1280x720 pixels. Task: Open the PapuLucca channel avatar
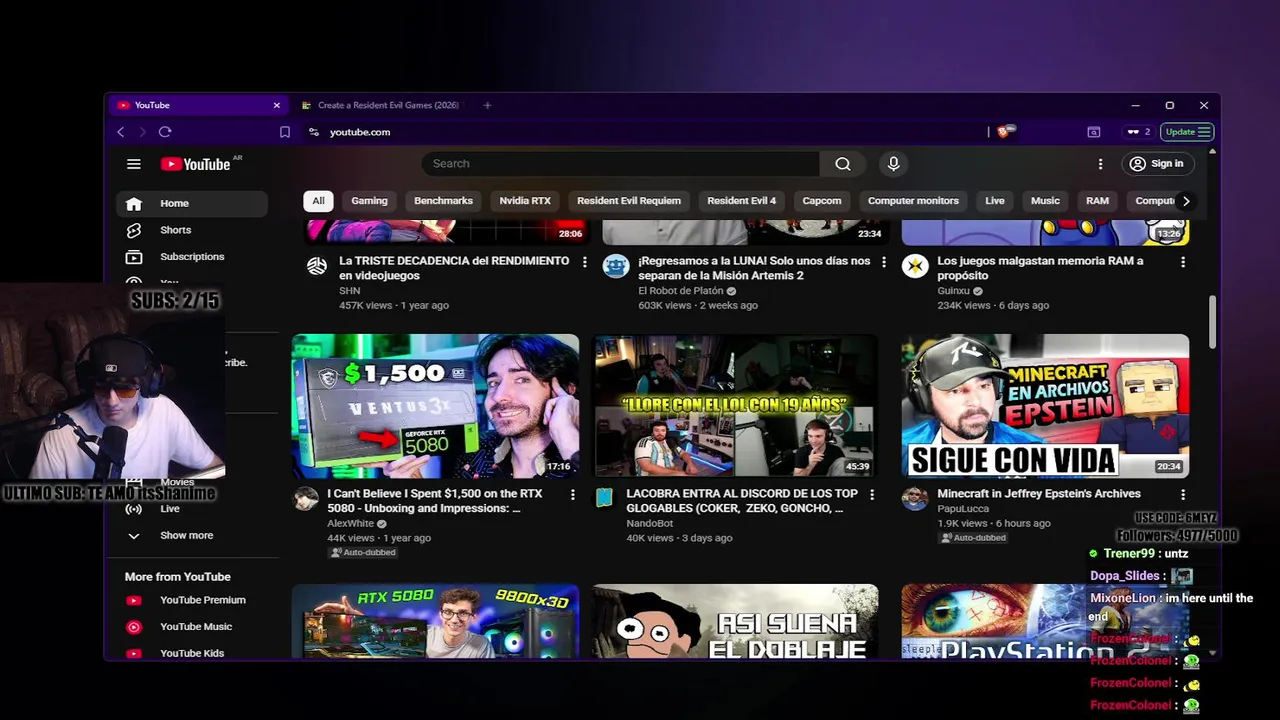pos(915,499)
